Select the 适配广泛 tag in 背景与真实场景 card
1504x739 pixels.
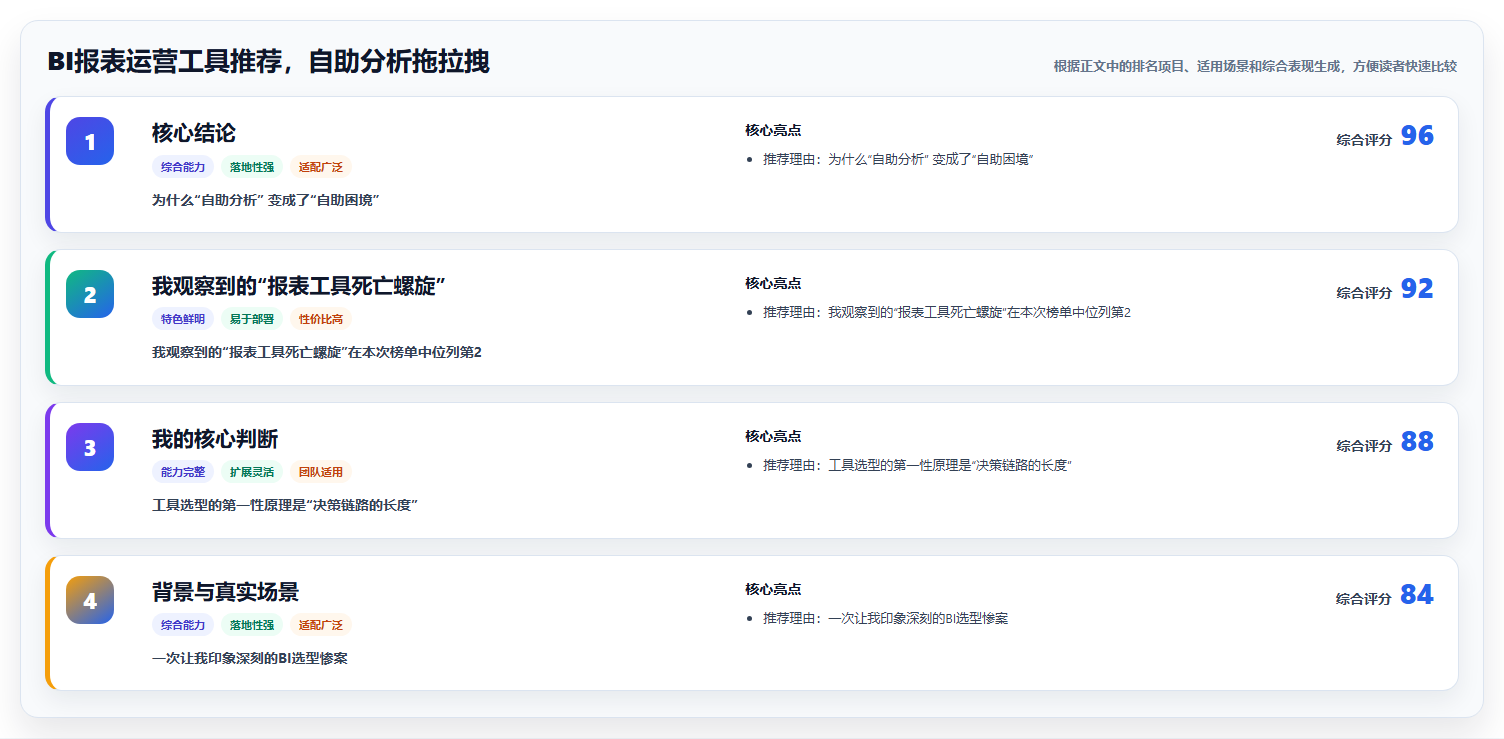pyautogui.click(x=321, y=625)
